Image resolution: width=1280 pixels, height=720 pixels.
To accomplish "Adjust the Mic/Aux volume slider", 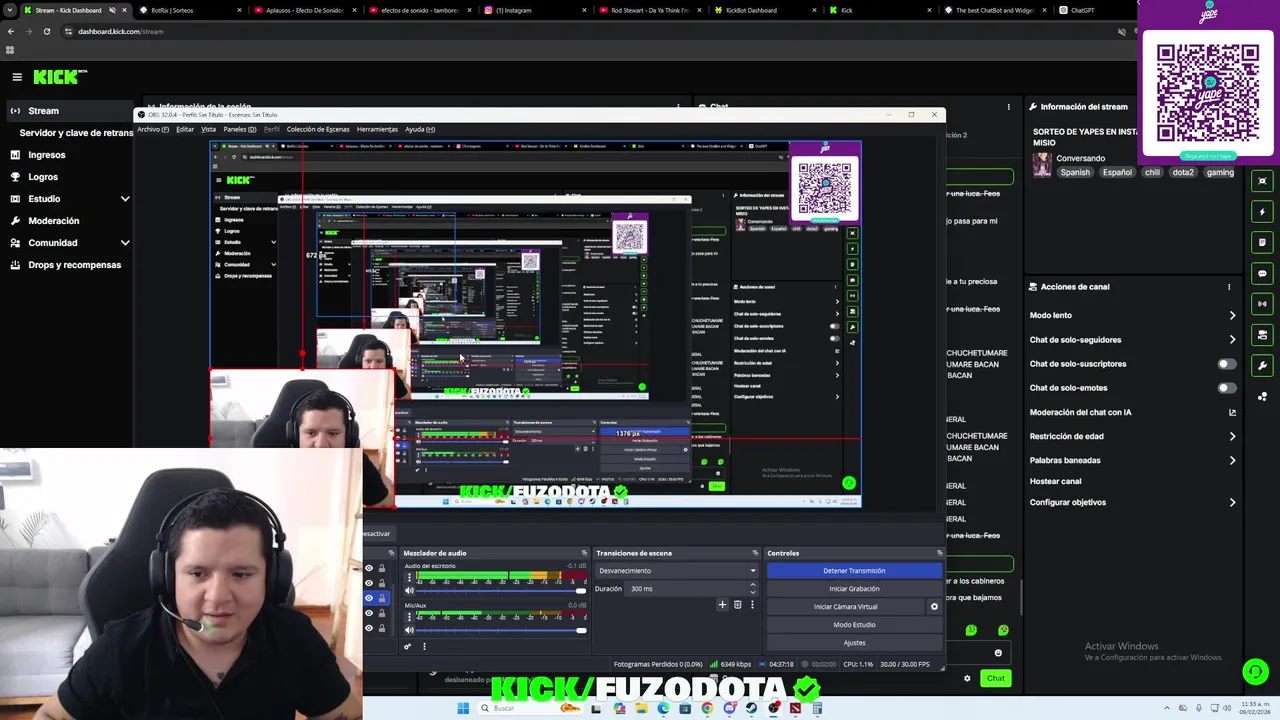I will (502, 630).
